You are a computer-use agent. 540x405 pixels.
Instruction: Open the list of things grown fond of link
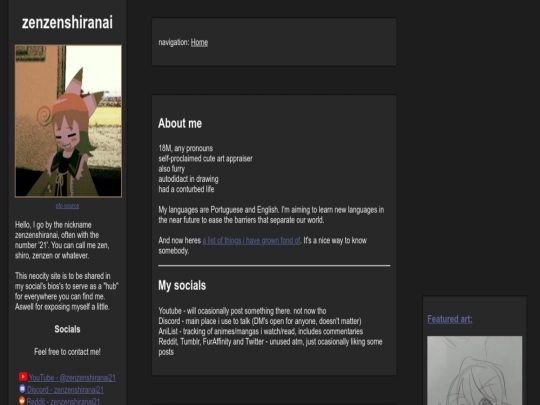(x=251, y=240)
